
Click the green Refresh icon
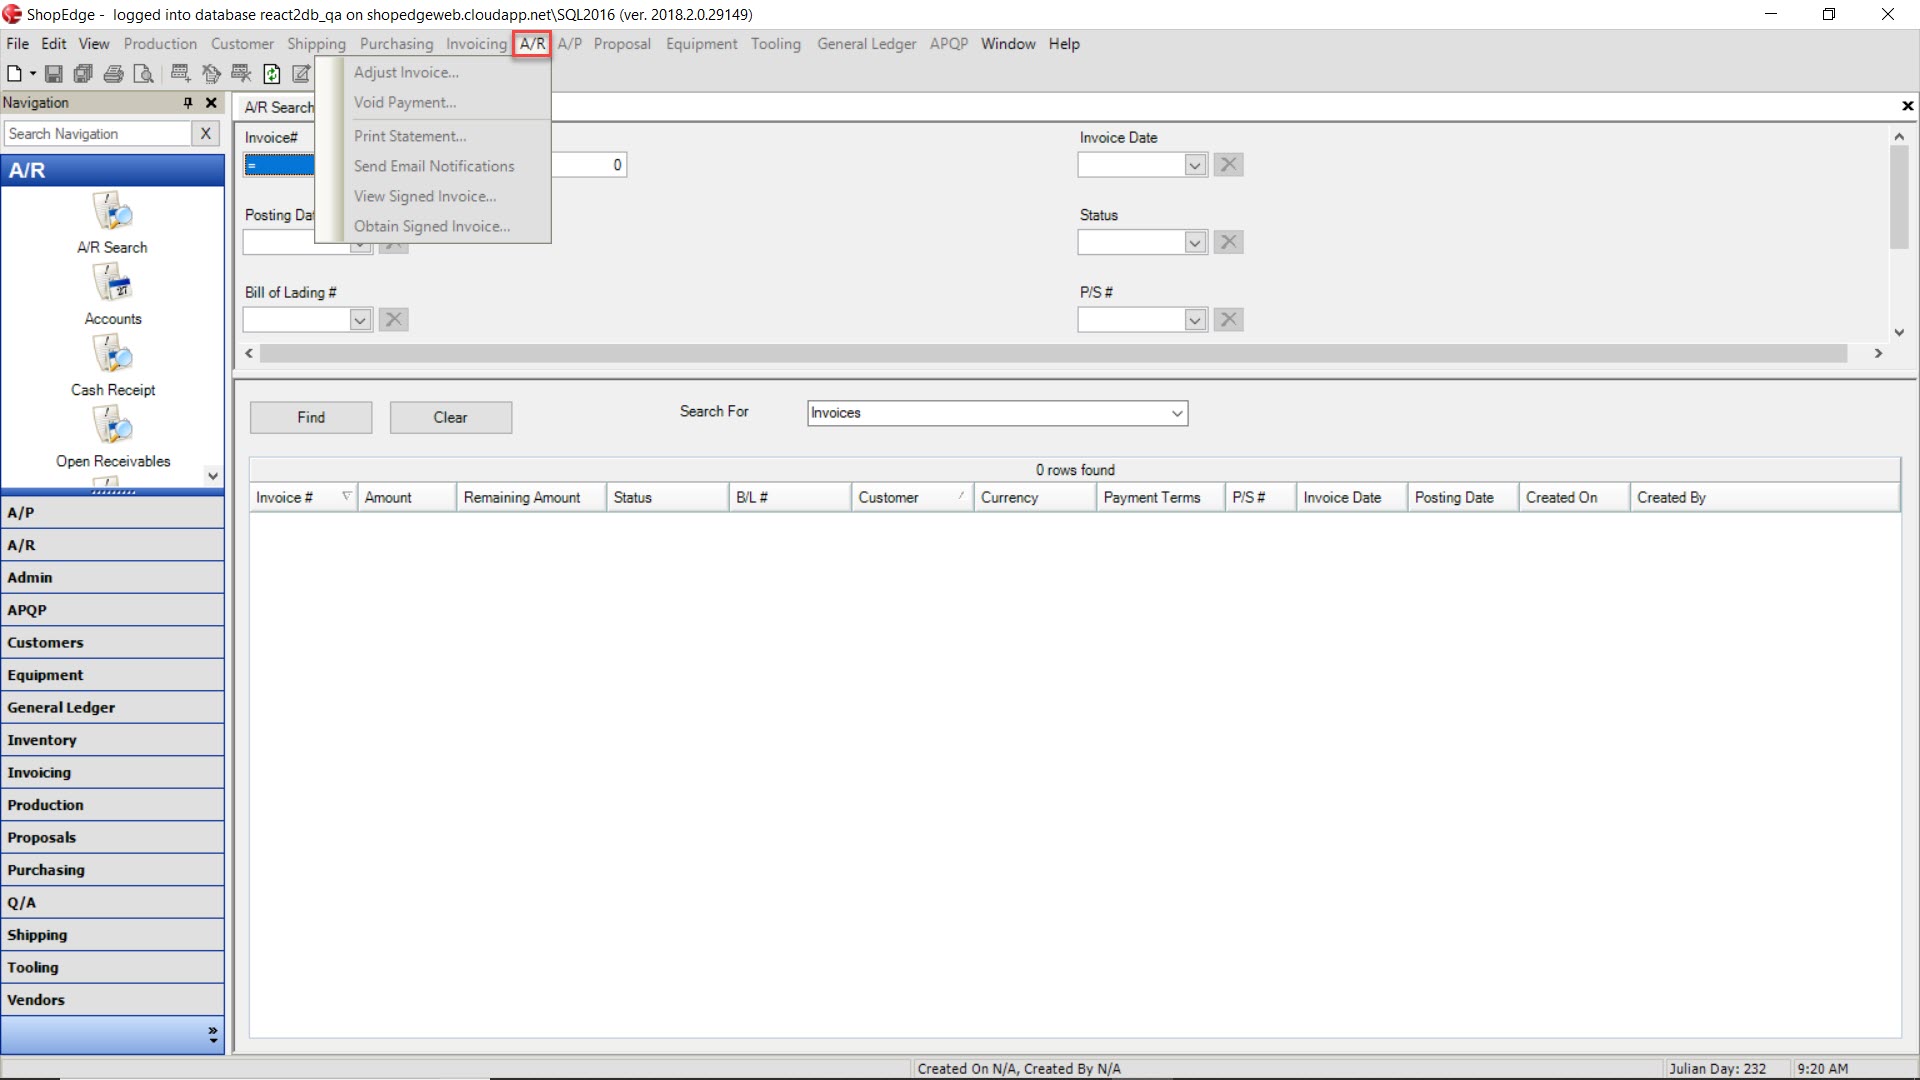[271, 73]
